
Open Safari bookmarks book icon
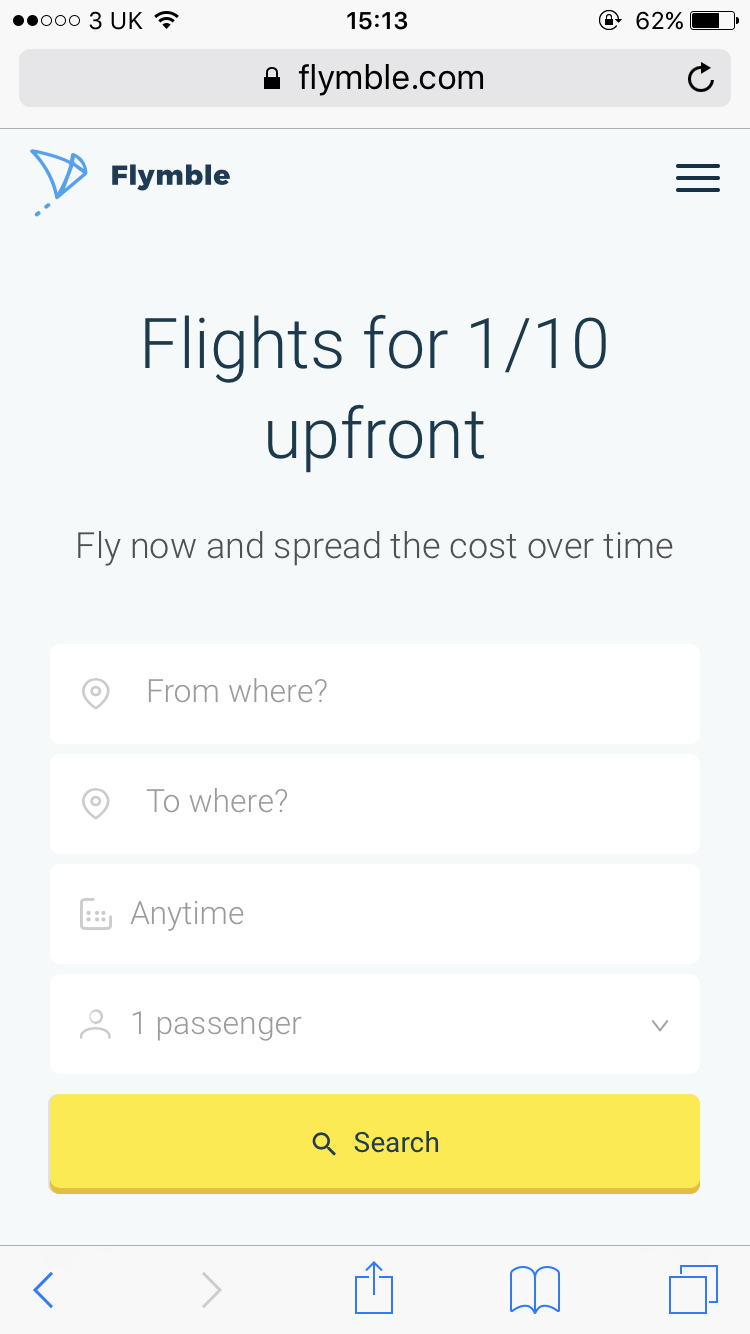(535, 1289)
